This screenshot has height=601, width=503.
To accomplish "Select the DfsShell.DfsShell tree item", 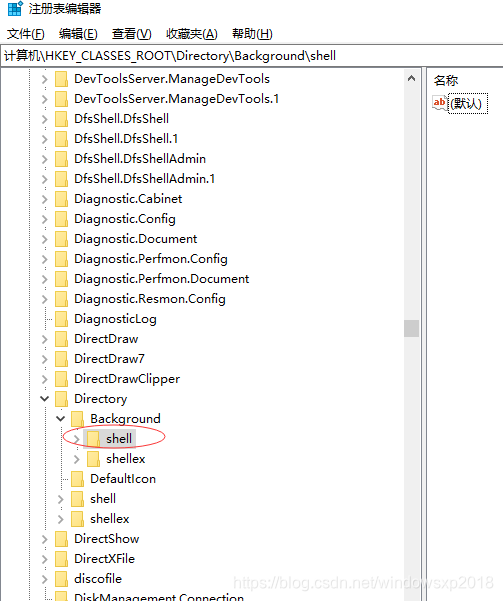I will point(122,119).
